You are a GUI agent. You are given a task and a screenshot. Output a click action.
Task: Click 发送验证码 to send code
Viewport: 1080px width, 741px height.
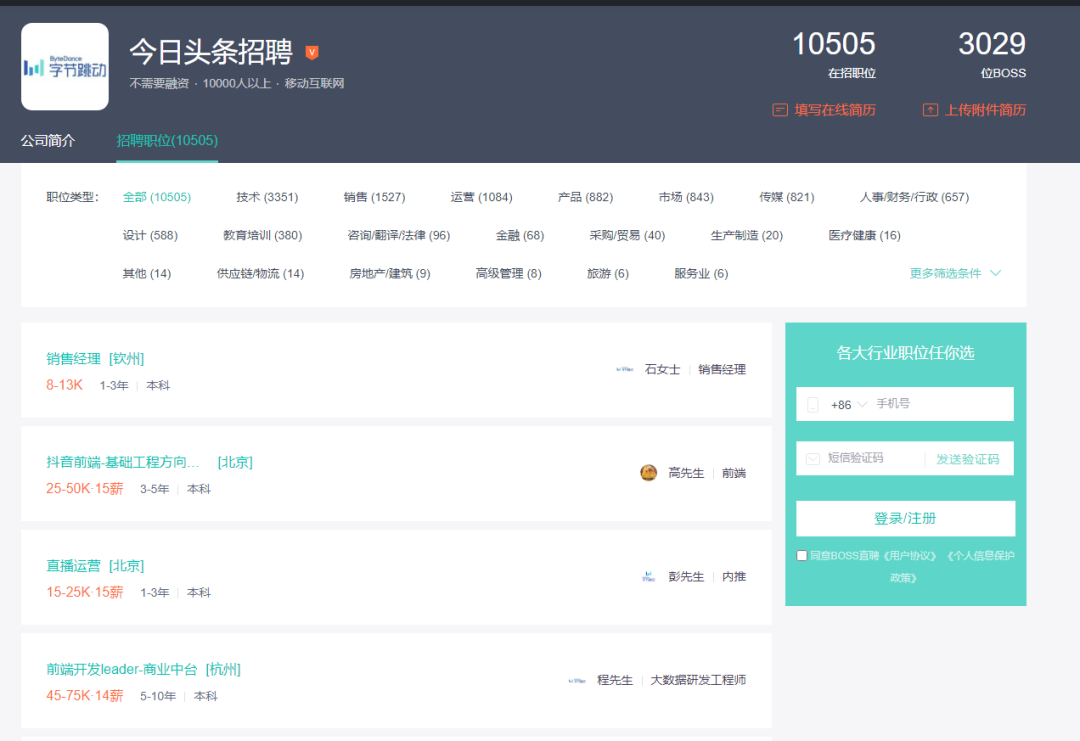pyautogui.click(x=967, y=459)
